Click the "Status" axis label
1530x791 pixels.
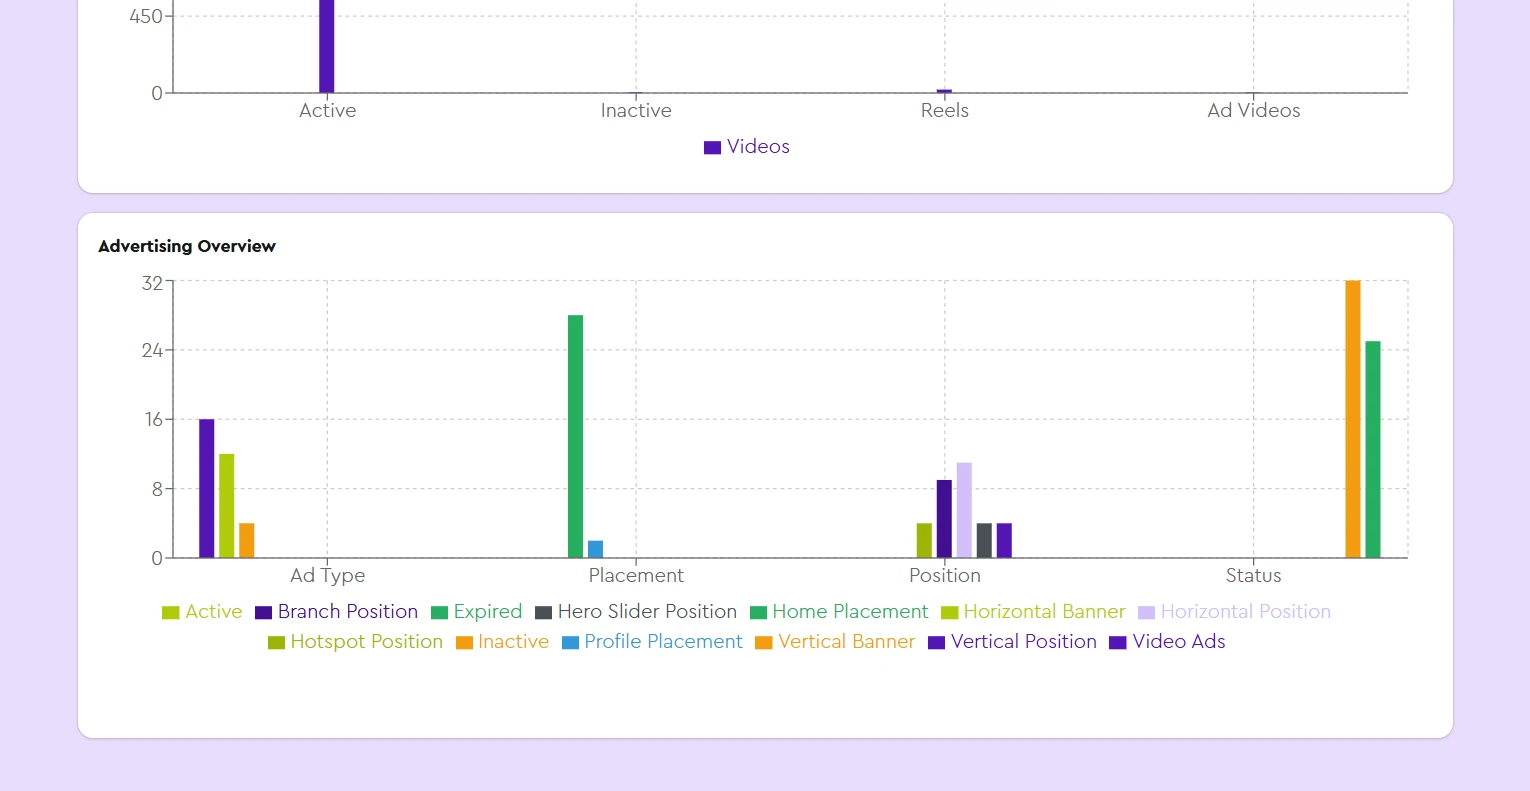1254,576
